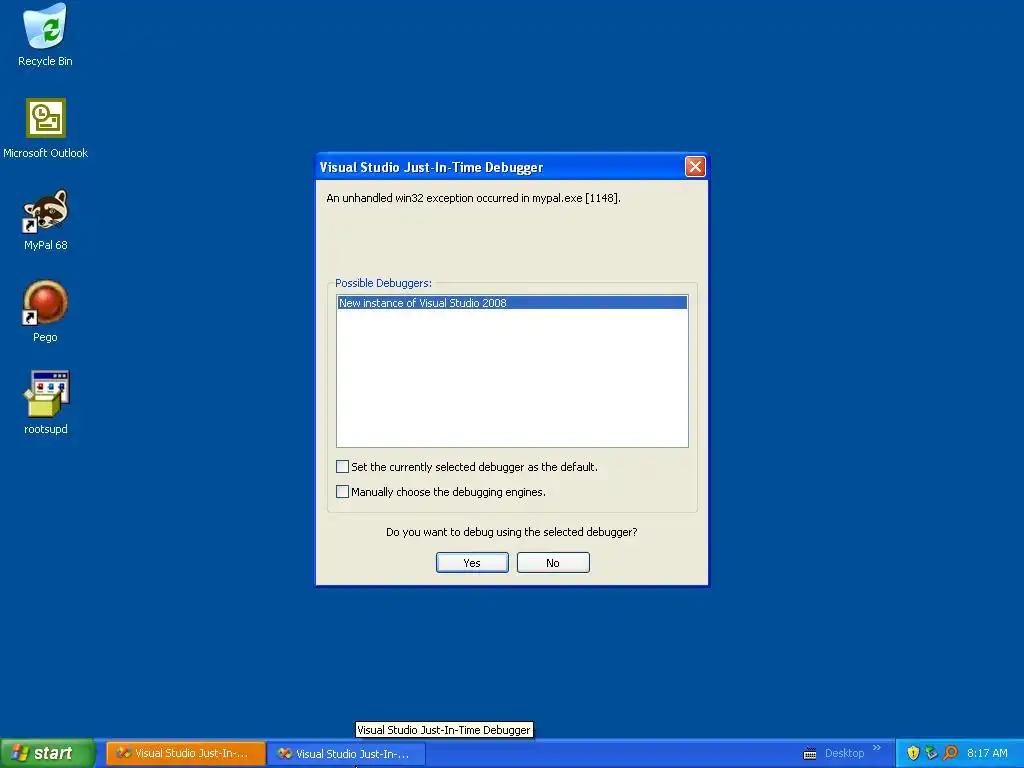Click the on-screen keyboard taskbar icon
The width and height of the screenshot is (1024, 768).
pos(810,754)
